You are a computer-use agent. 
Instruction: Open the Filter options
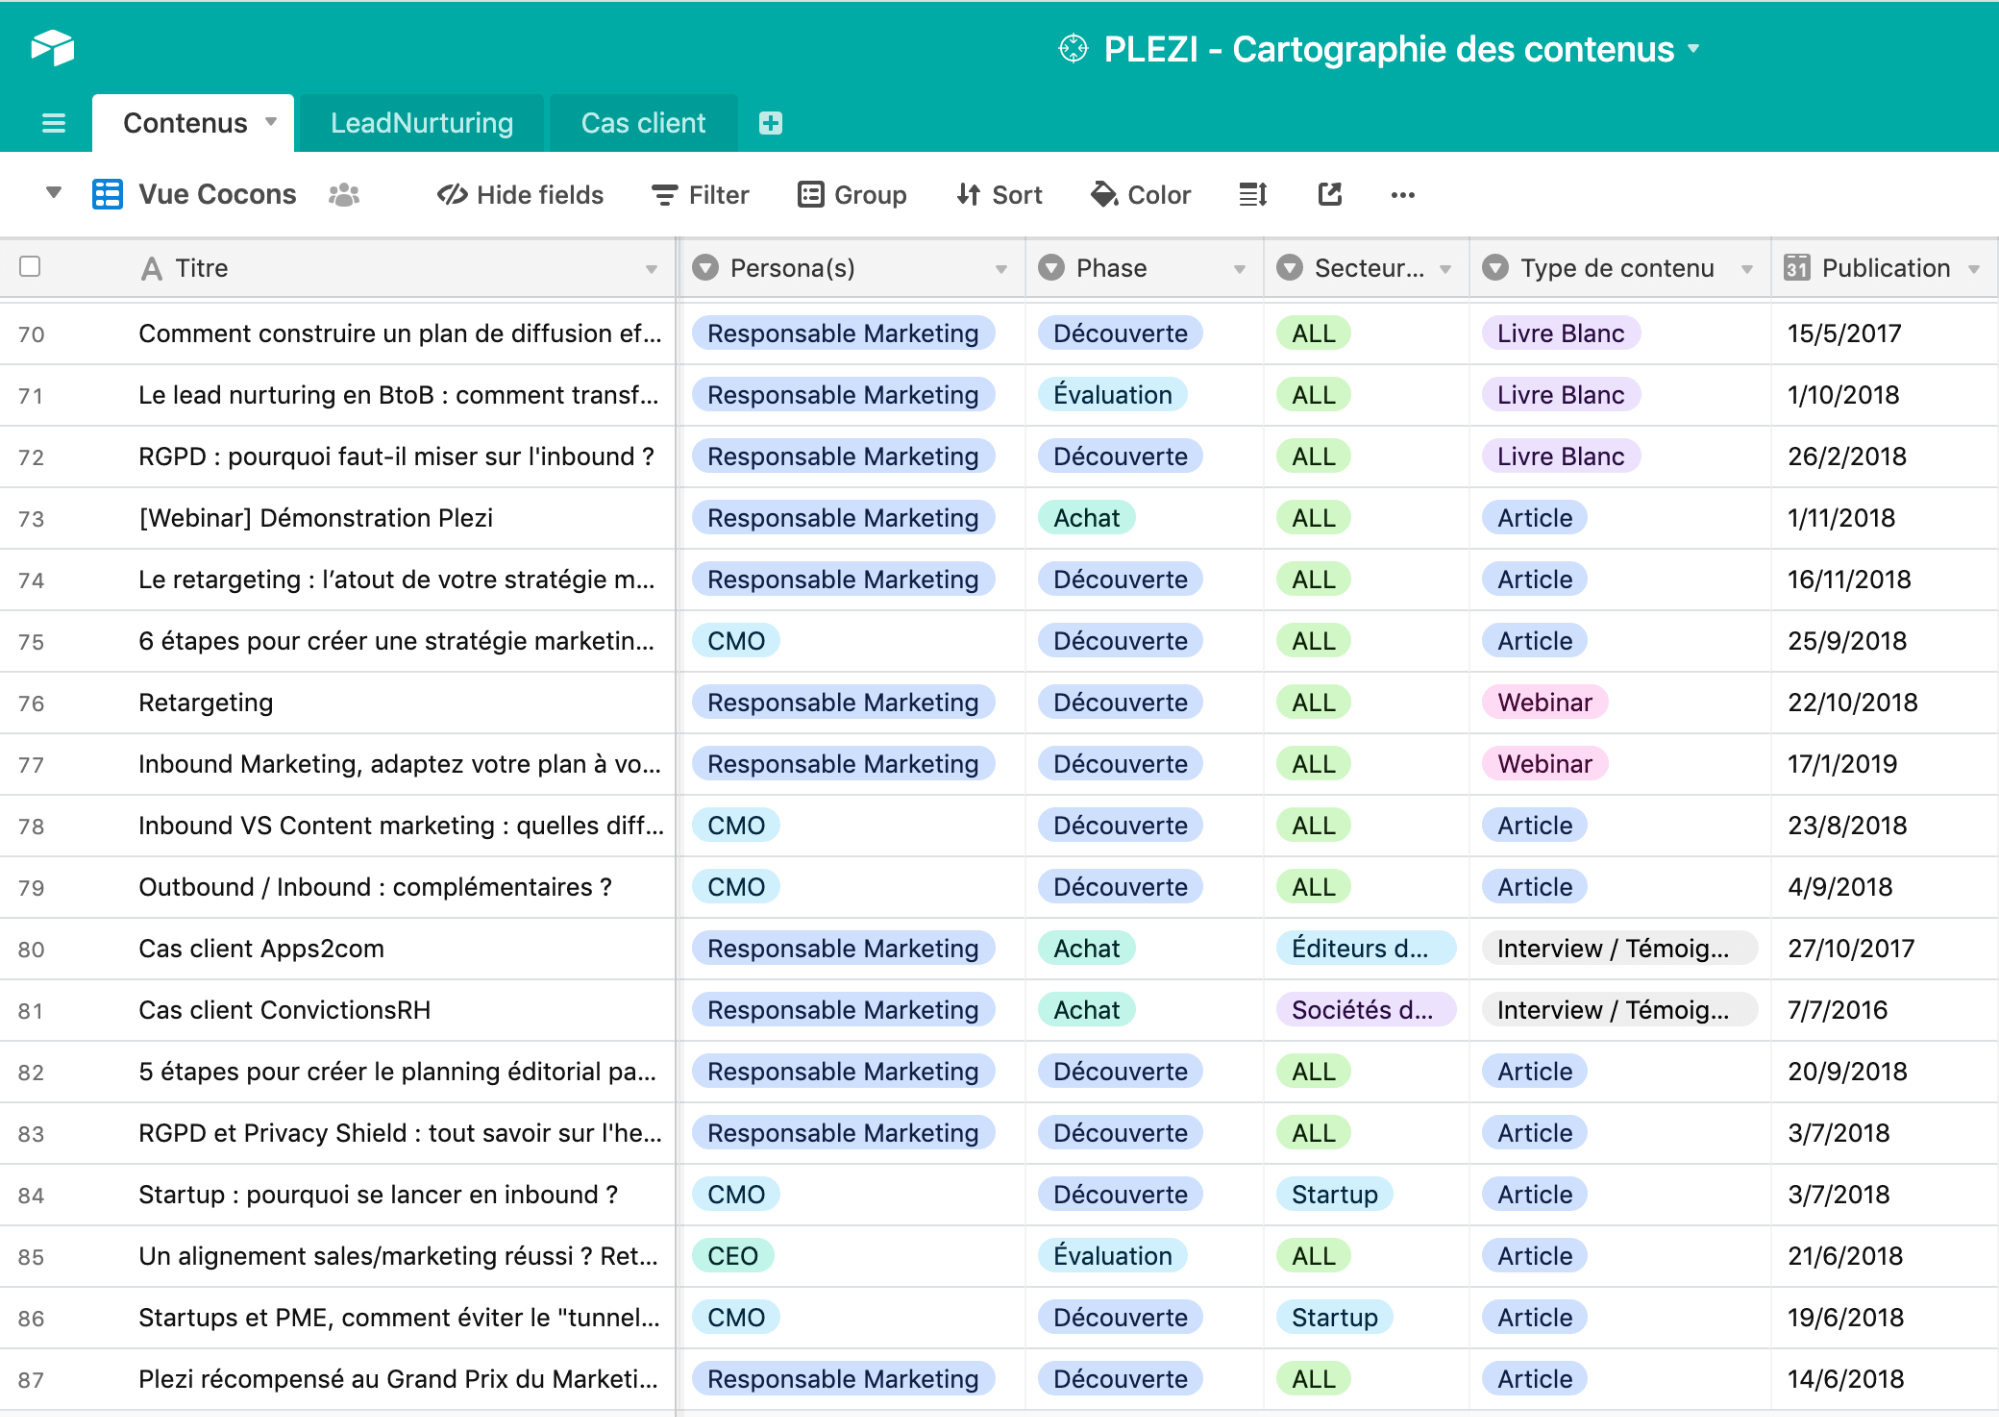point(700,195)
